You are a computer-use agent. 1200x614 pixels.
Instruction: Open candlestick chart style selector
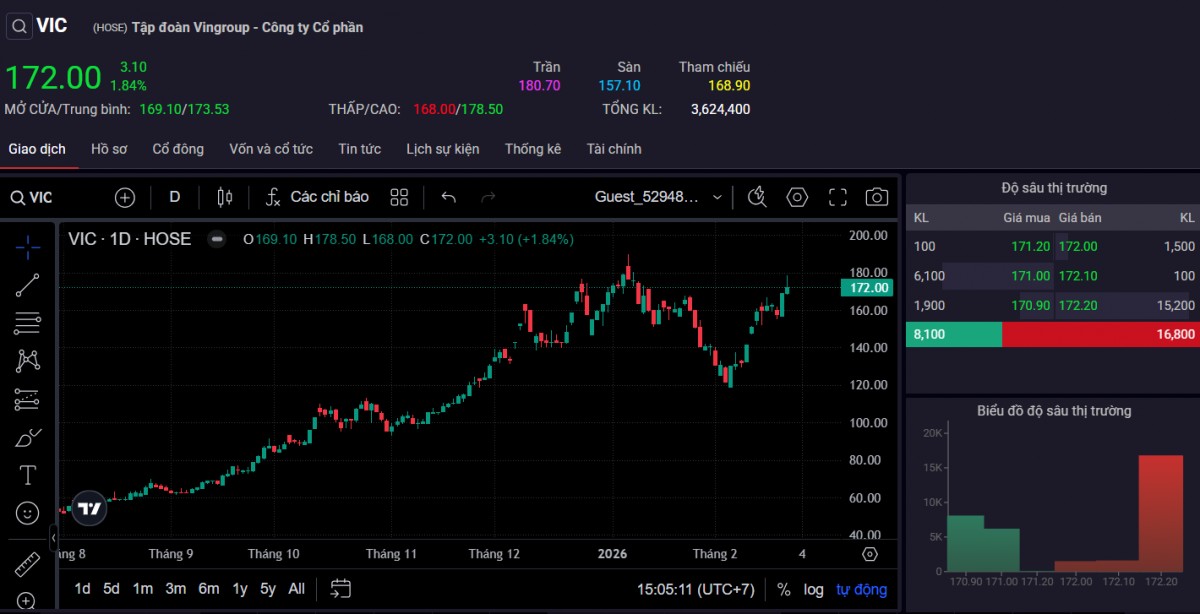[x=224, y=197]
